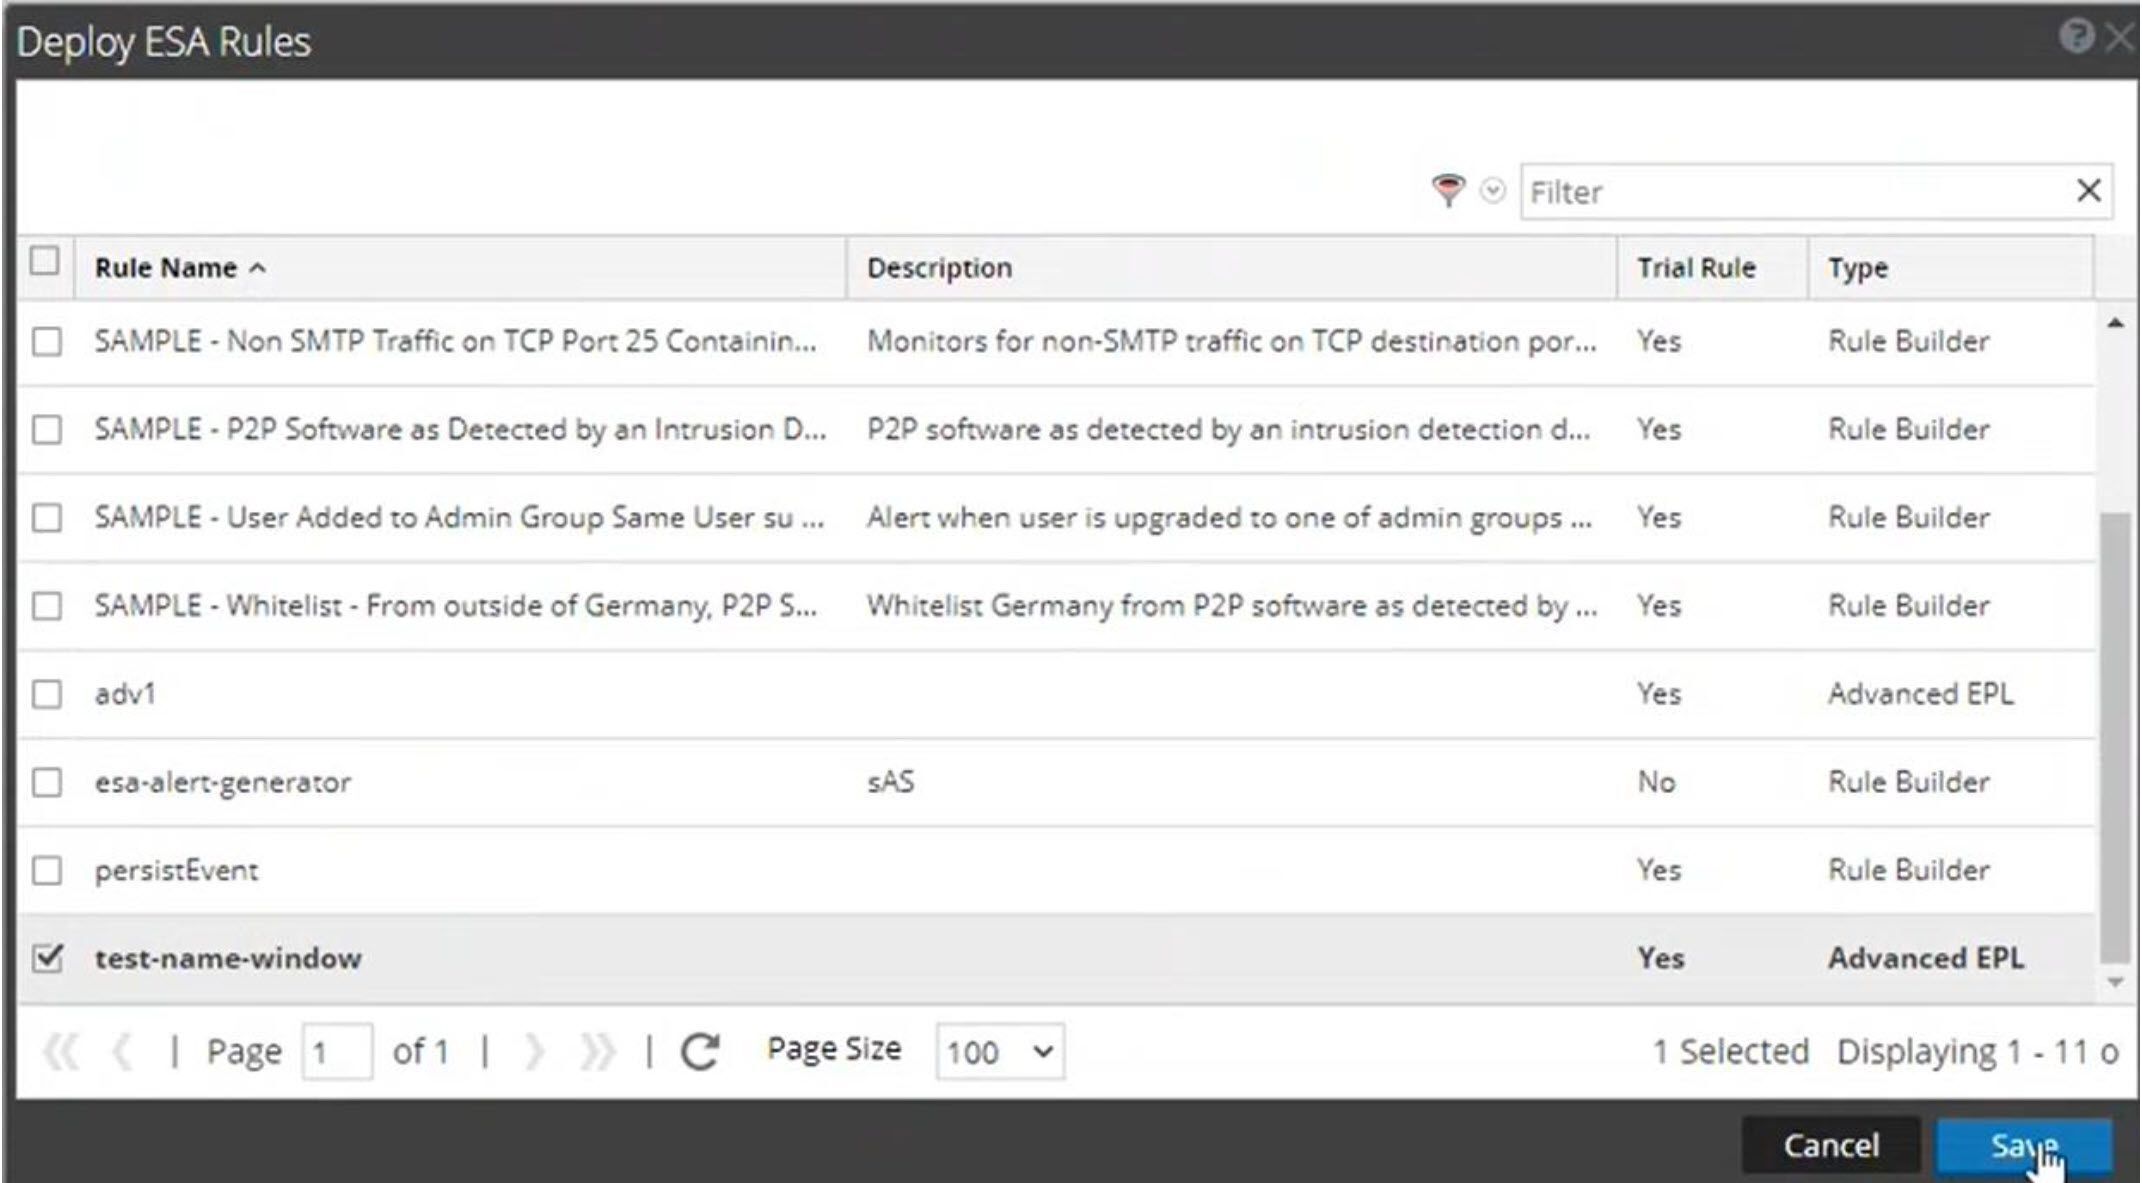
Task: Clear the Filter field with X
Action: pyautogui.click(x=2088, y=190)
